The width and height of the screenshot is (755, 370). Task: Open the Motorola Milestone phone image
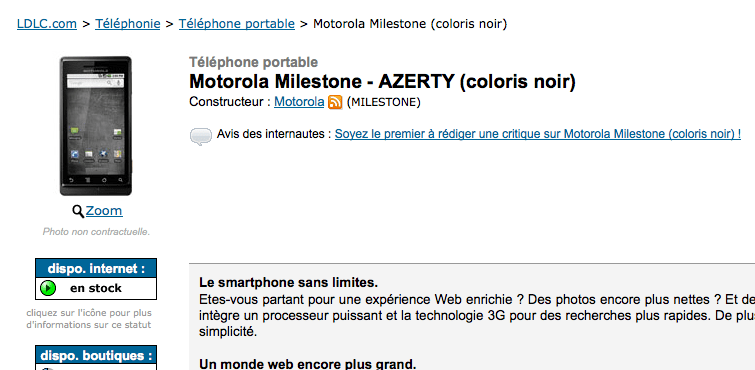[x=96, y=126]
